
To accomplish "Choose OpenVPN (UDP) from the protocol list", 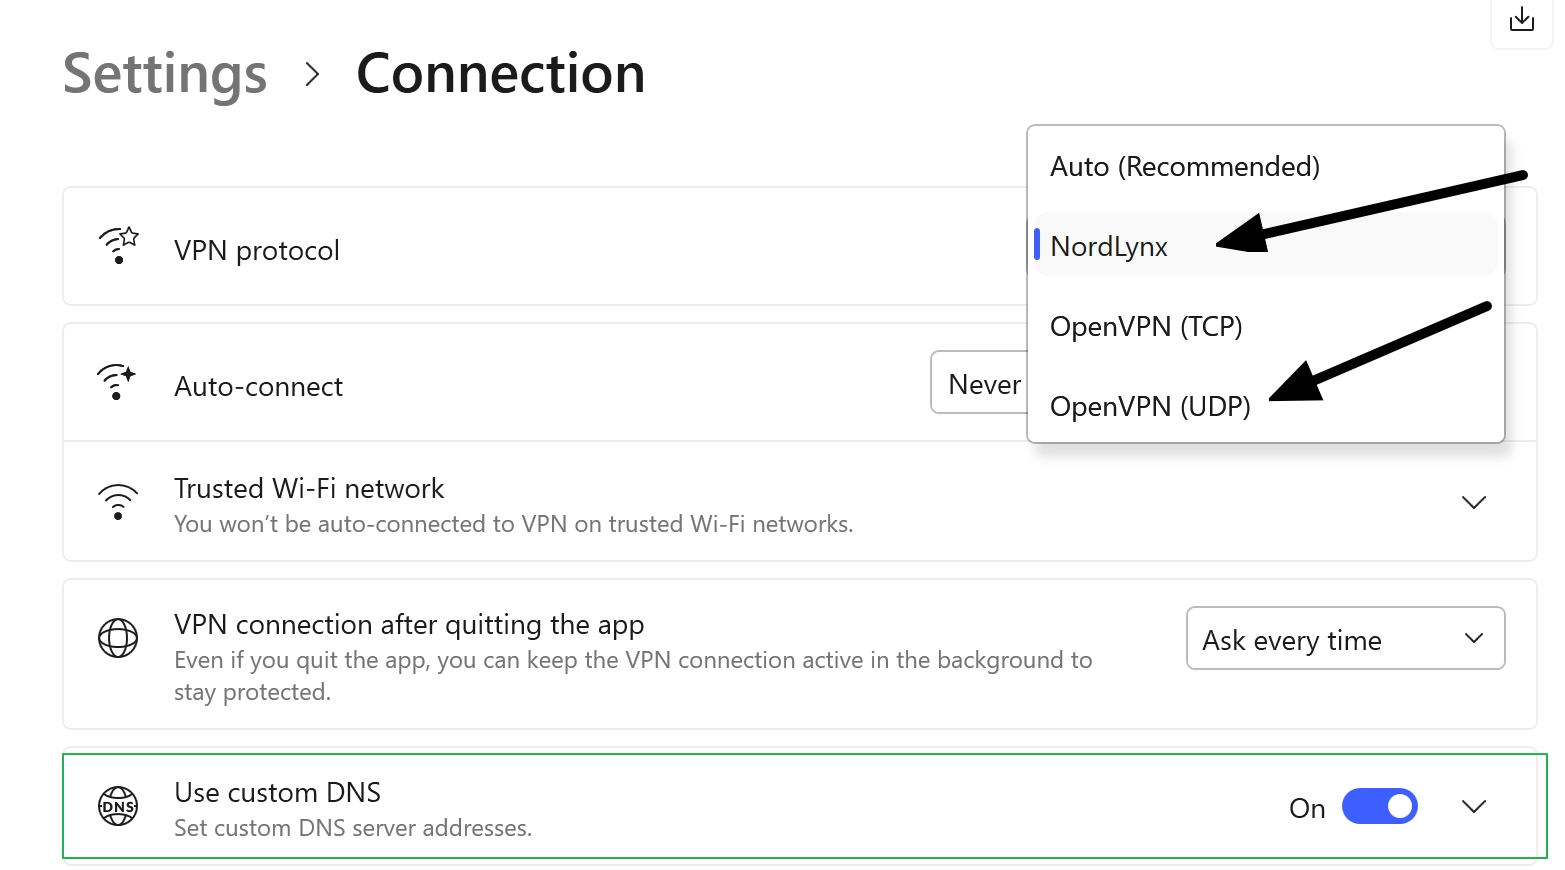I will pos(1149,406).
